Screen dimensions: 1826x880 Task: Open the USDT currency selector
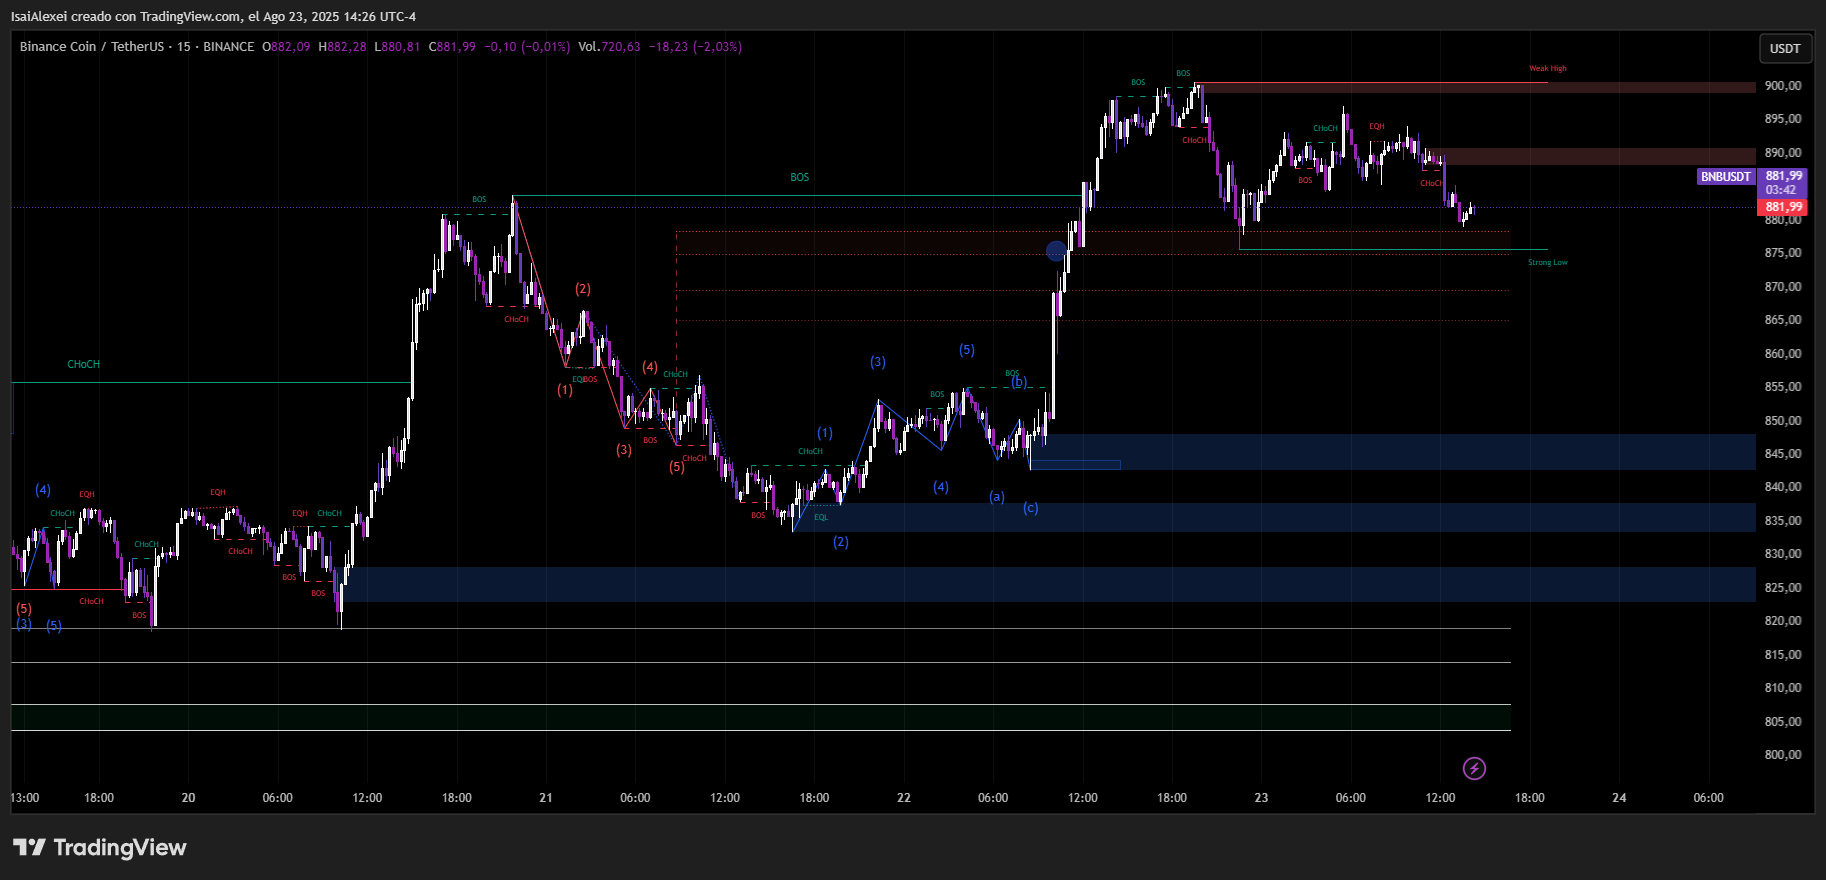pyautogui.click(x=1784, y=48)
